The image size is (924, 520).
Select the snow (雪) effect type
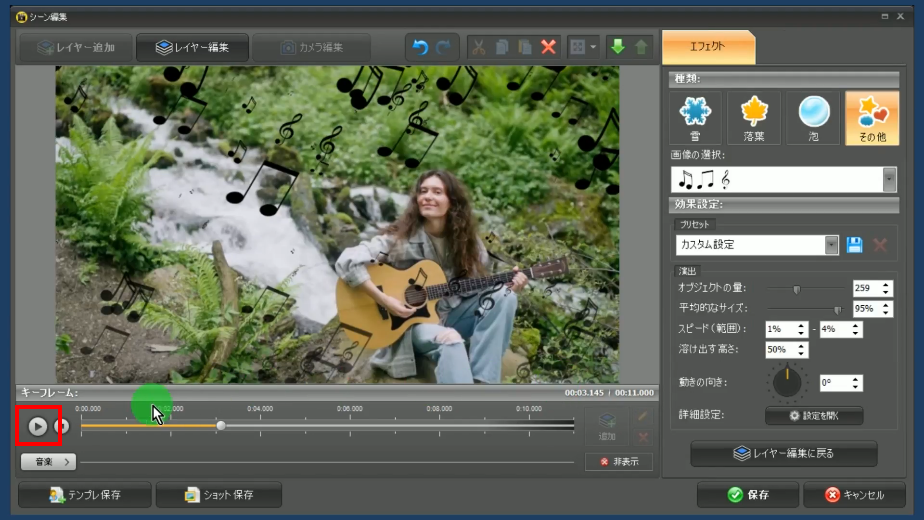point(695,118)
